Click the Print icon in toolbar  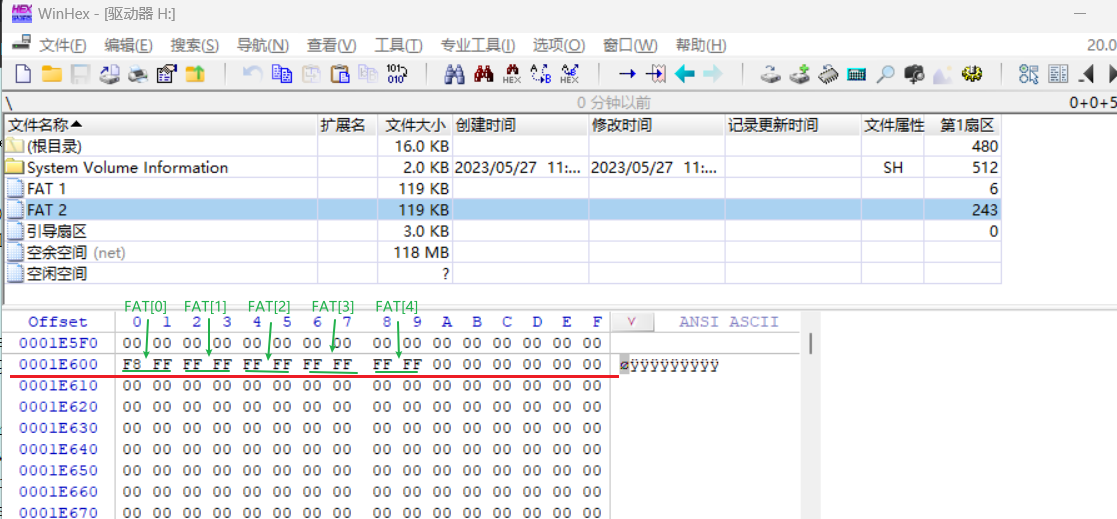(137, 73)
